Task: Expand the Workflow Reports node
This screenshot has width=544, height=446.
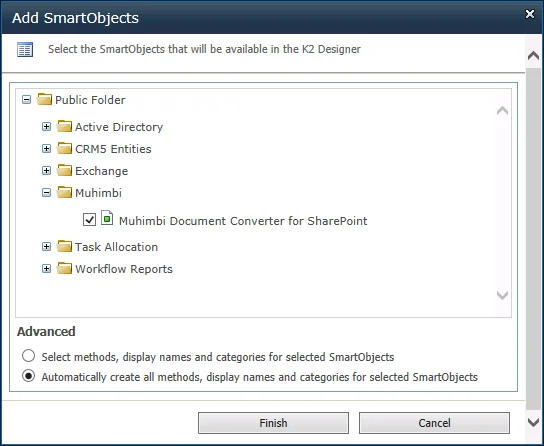Action: pyautogui.click(x=46, y=268)
